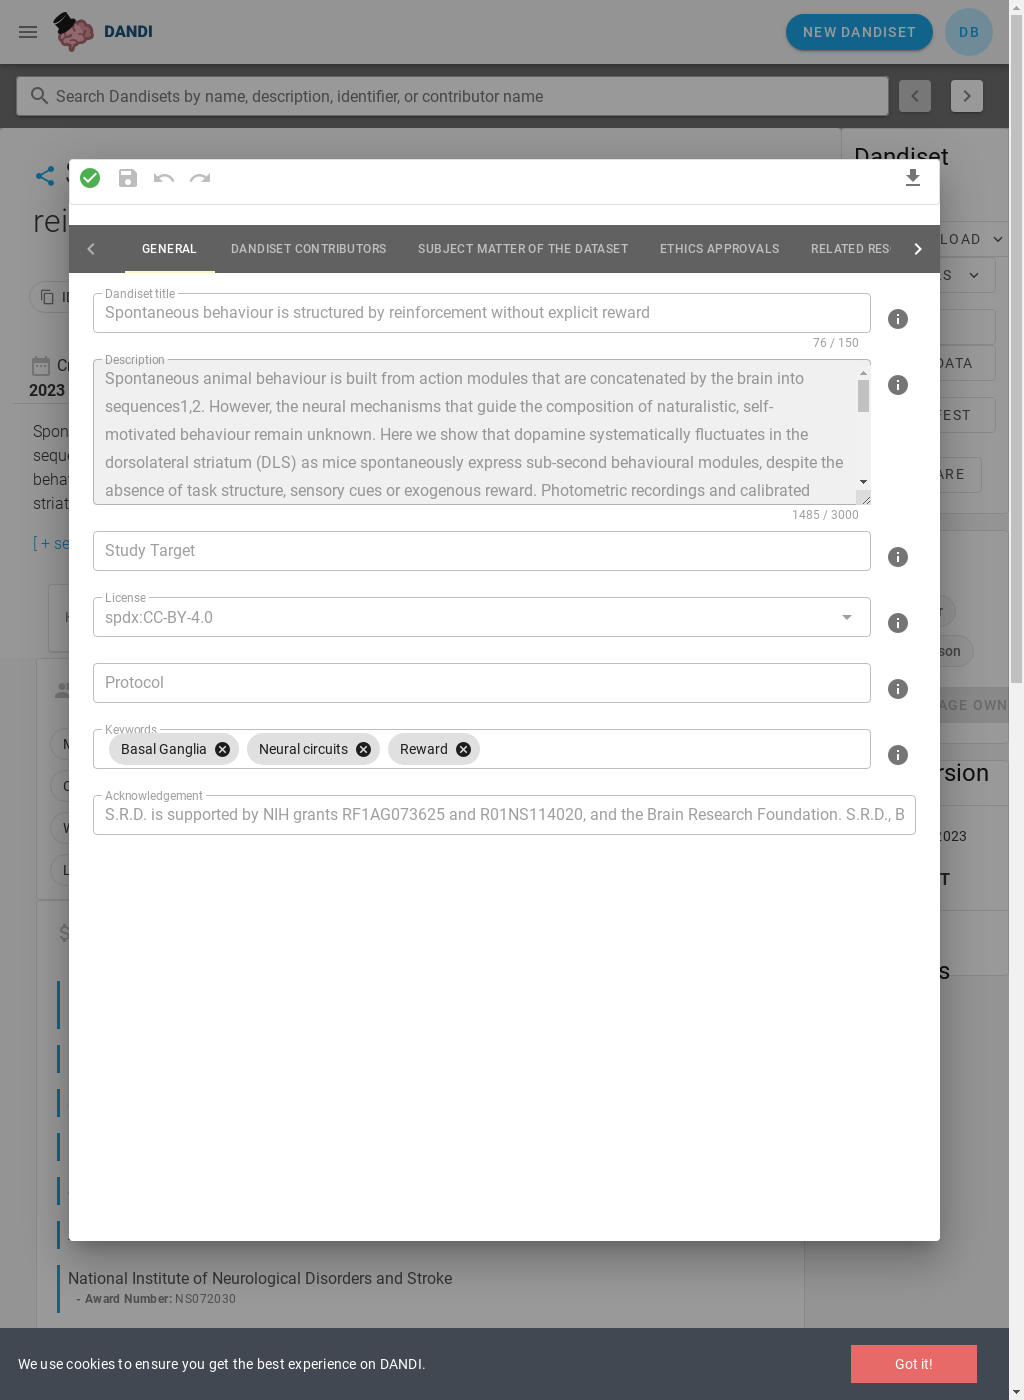This screenshot has height=1400, width=1024.
Task: Redo the metadata change
Action: [200, 178]
